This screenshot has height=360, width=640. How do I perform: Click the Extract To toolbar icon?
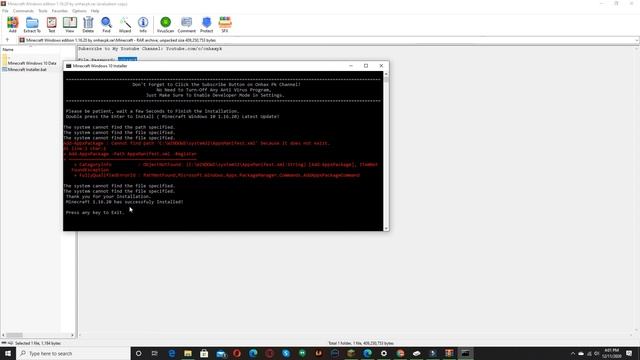coord(32,24)
